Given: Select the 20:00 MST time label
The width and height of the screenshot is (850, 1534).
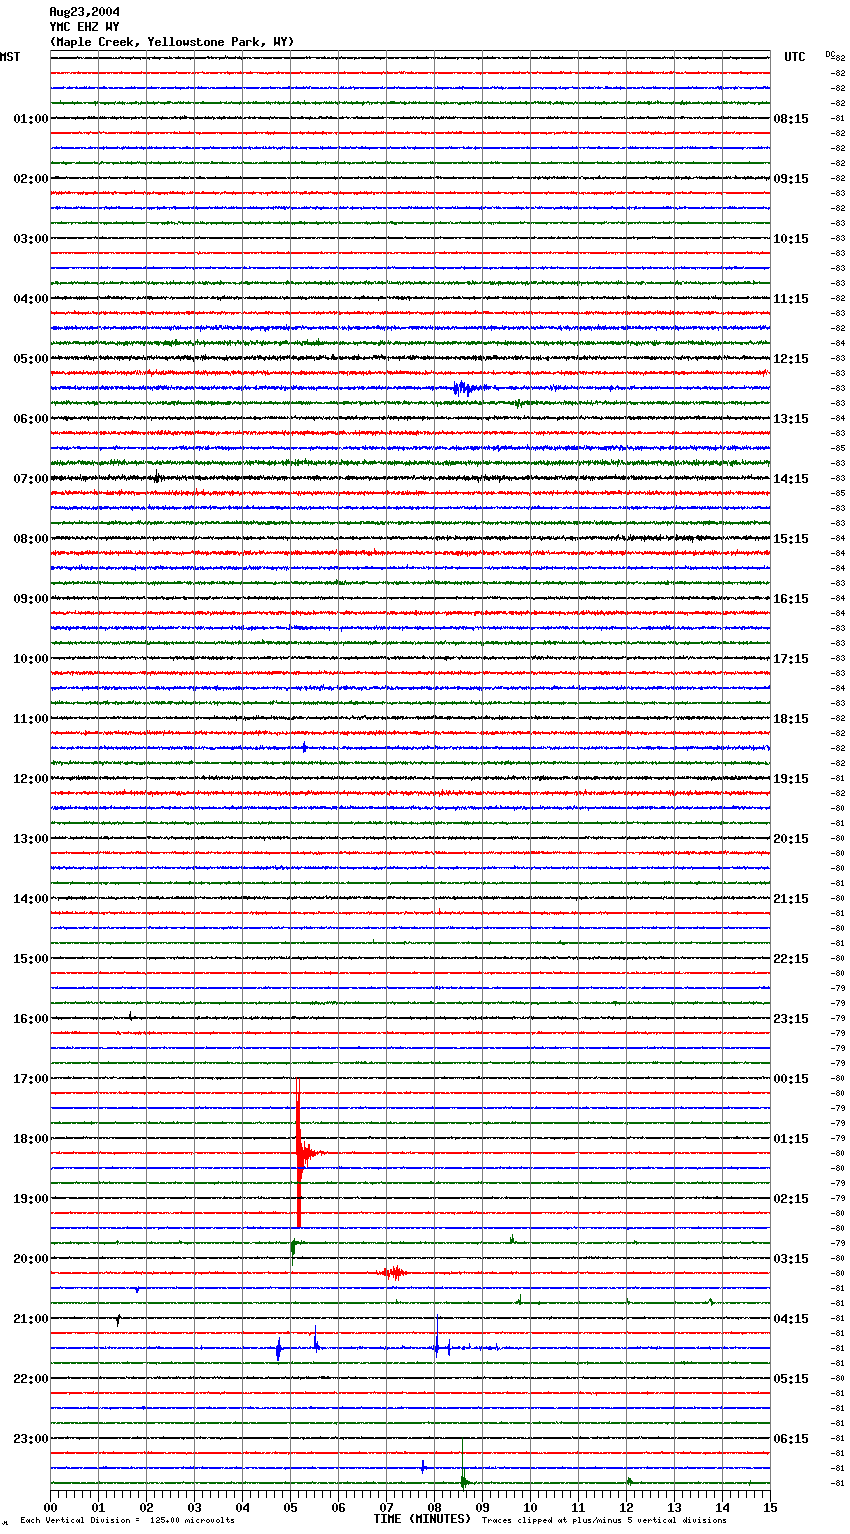Looking at the screenshot, I should tap(31, 1259).
